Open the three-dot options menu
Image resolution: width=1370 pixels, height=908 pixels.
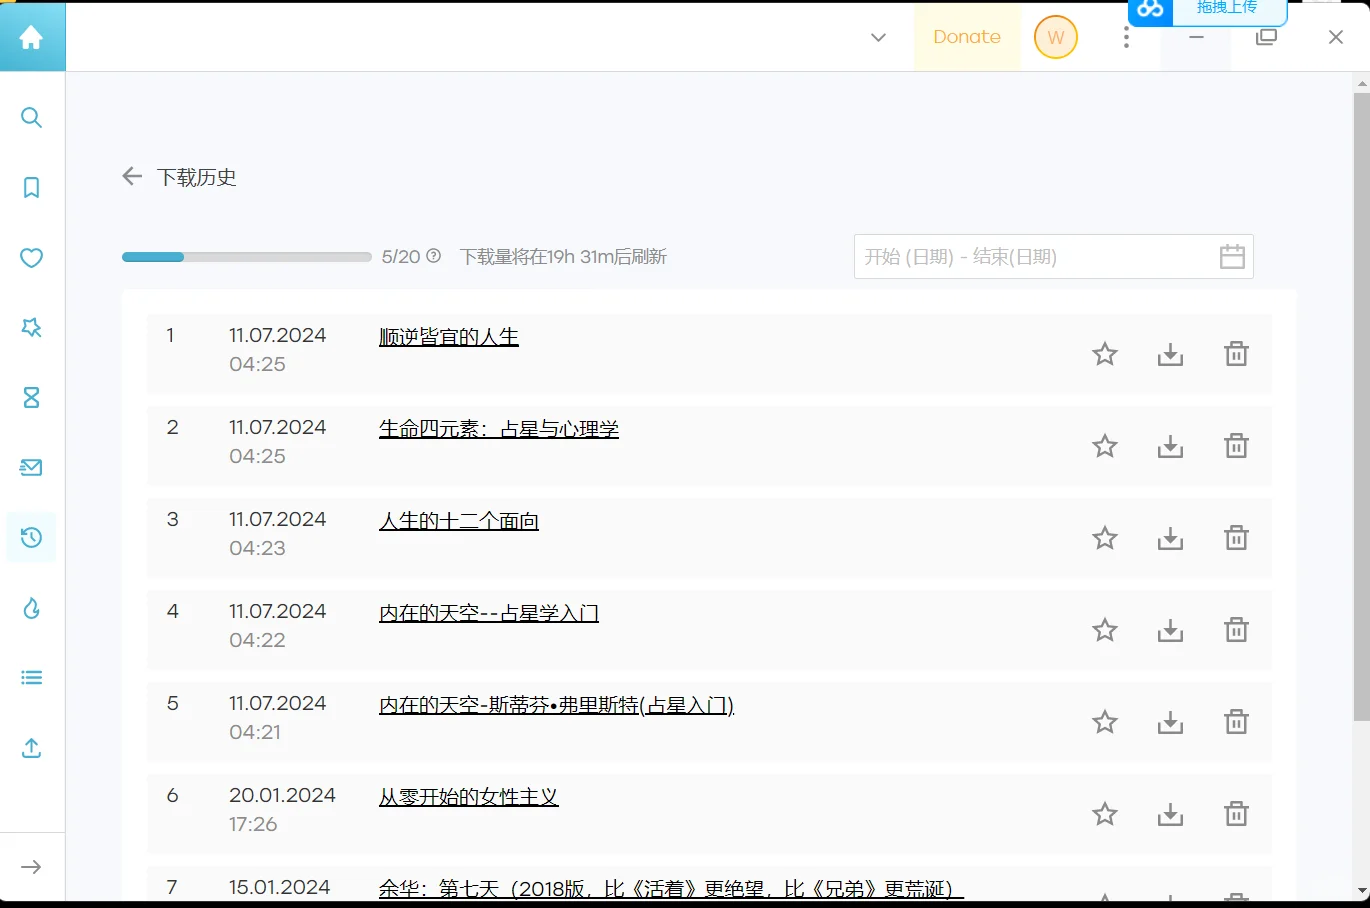point(1125,37)
